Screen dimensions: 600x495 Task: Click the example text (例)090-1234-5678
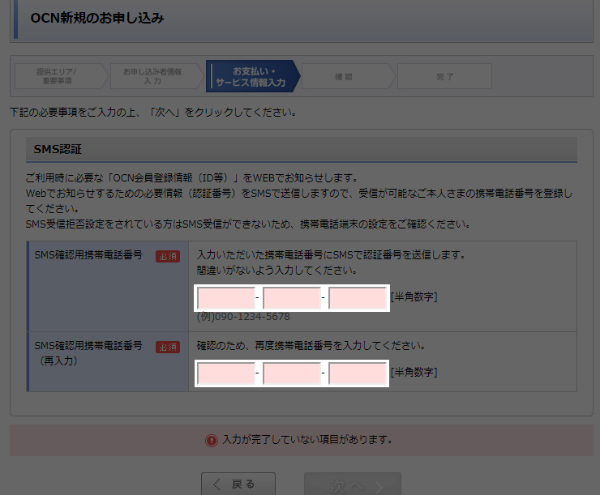click(x=243, y=317)
